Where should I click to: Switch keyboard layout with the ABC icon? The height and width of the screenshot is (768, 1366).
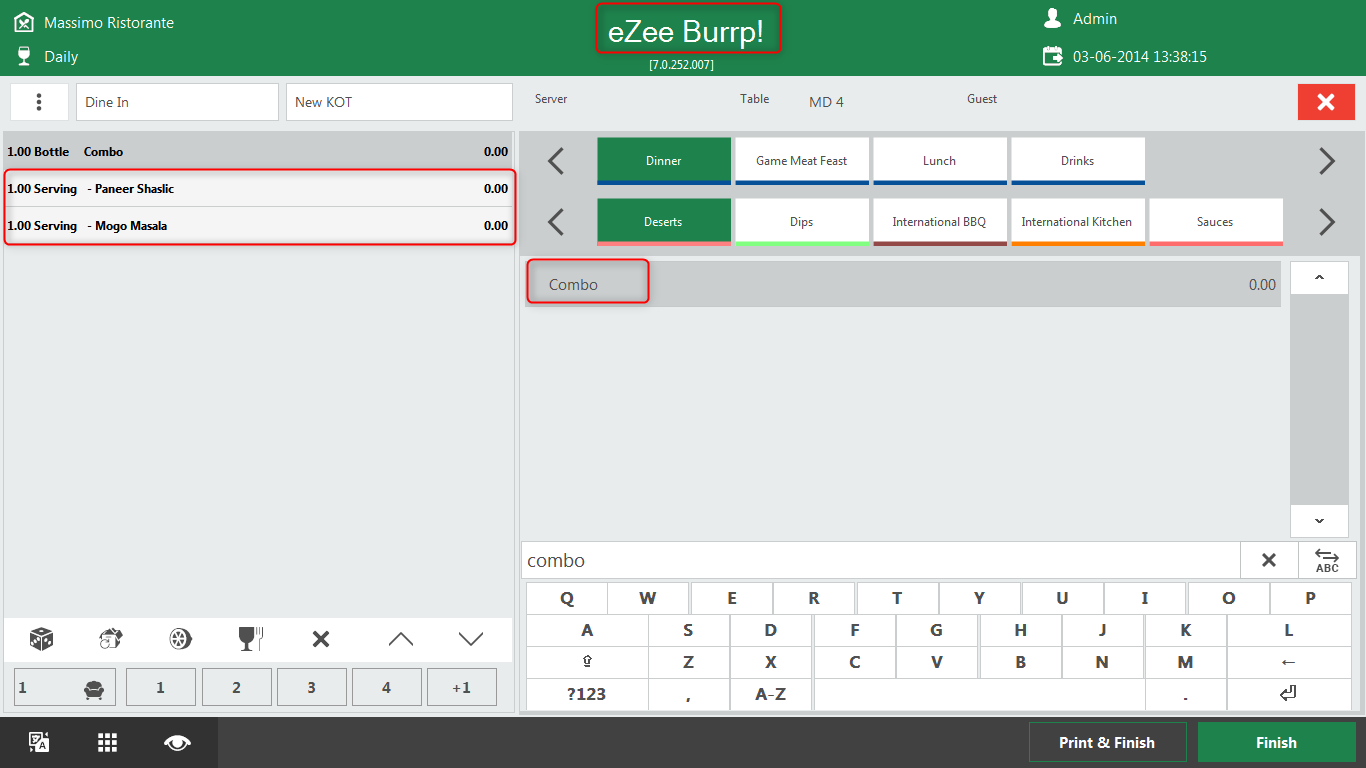pyautogui.click(x=1327, y=560)
